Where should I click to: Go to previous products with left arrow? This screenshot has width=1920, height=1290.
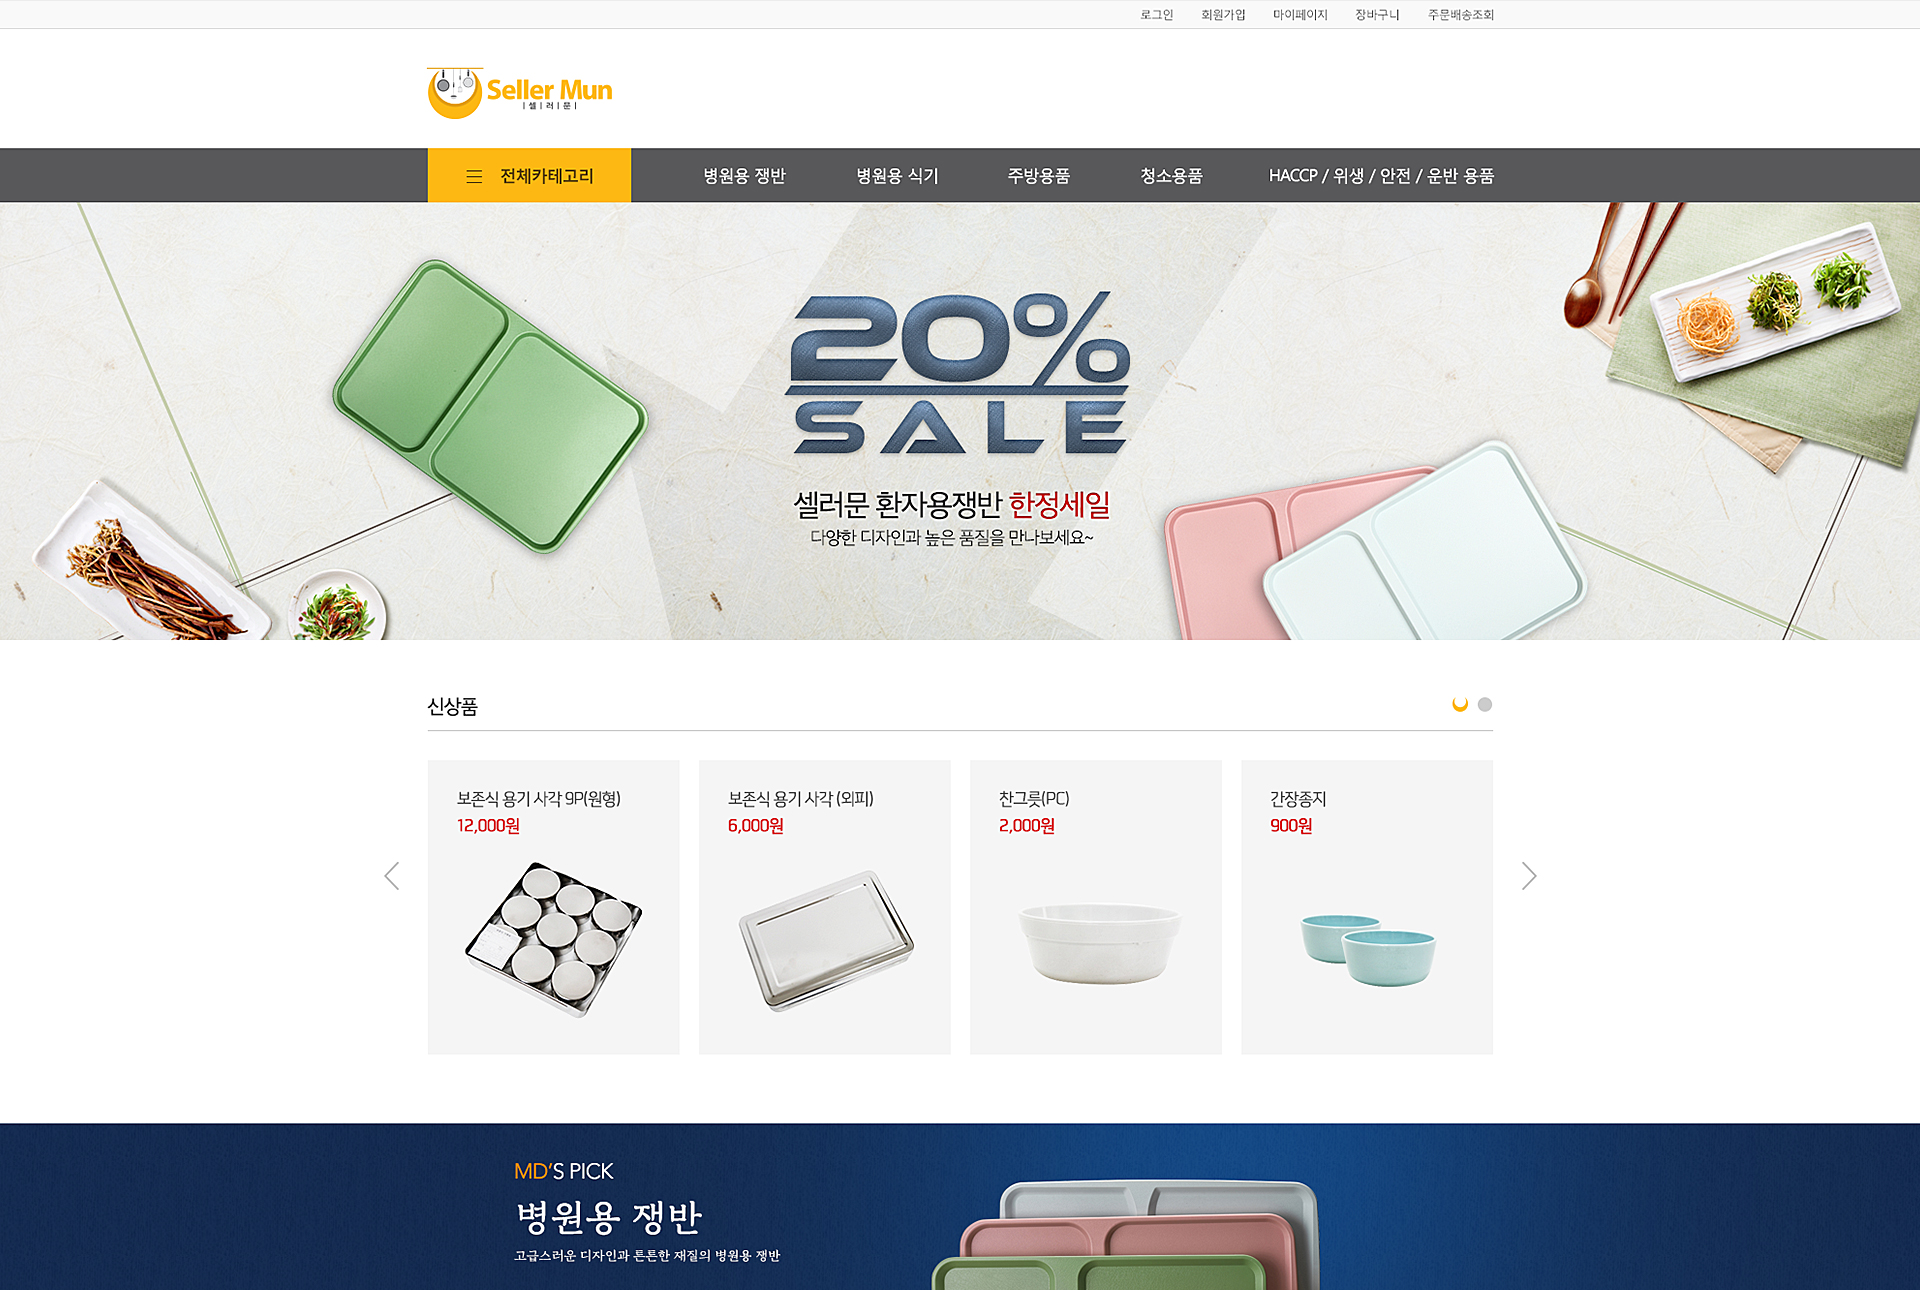pyautogui.click(x=392, y=876)
